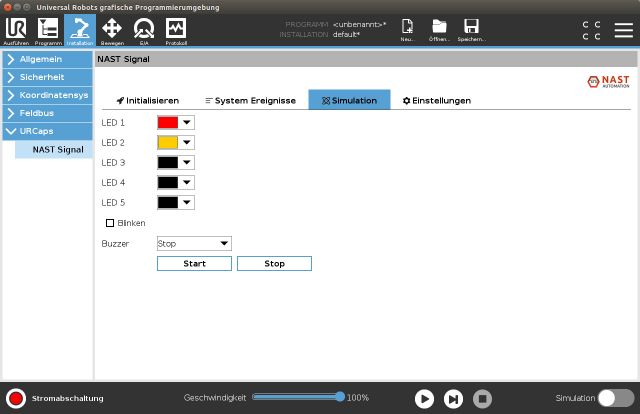Click the Speichern save icon

coord(471,29)
